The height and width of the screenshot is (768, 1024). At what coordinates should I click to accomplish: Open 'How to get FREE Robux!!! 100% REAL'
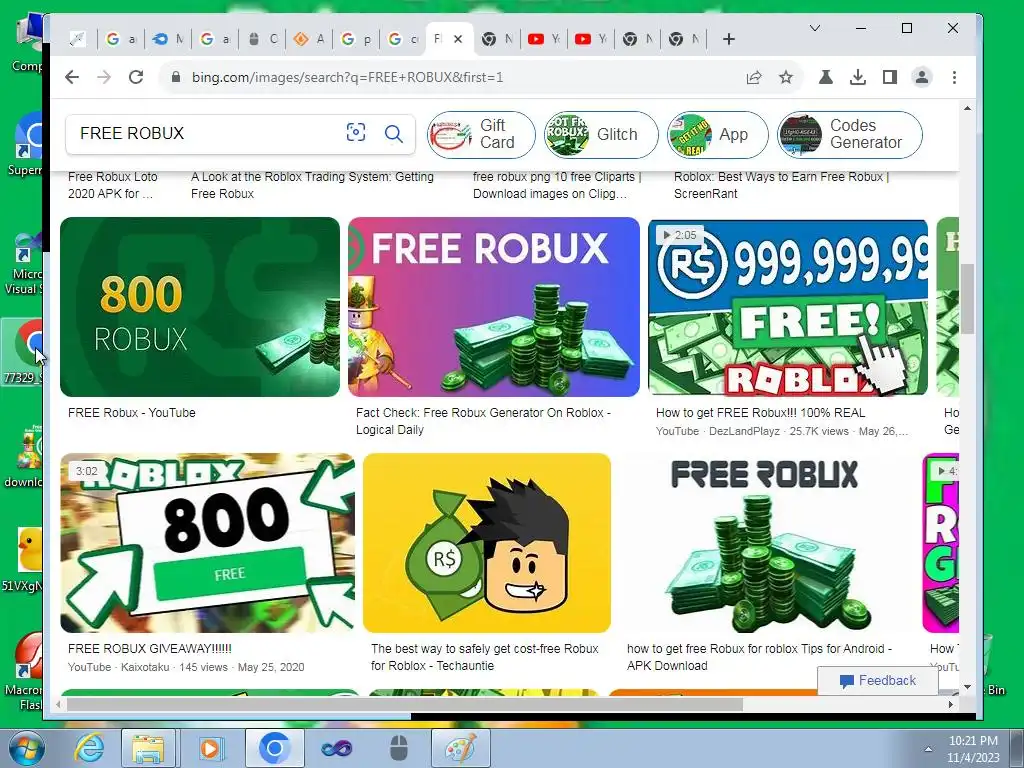tap(760, 413)
